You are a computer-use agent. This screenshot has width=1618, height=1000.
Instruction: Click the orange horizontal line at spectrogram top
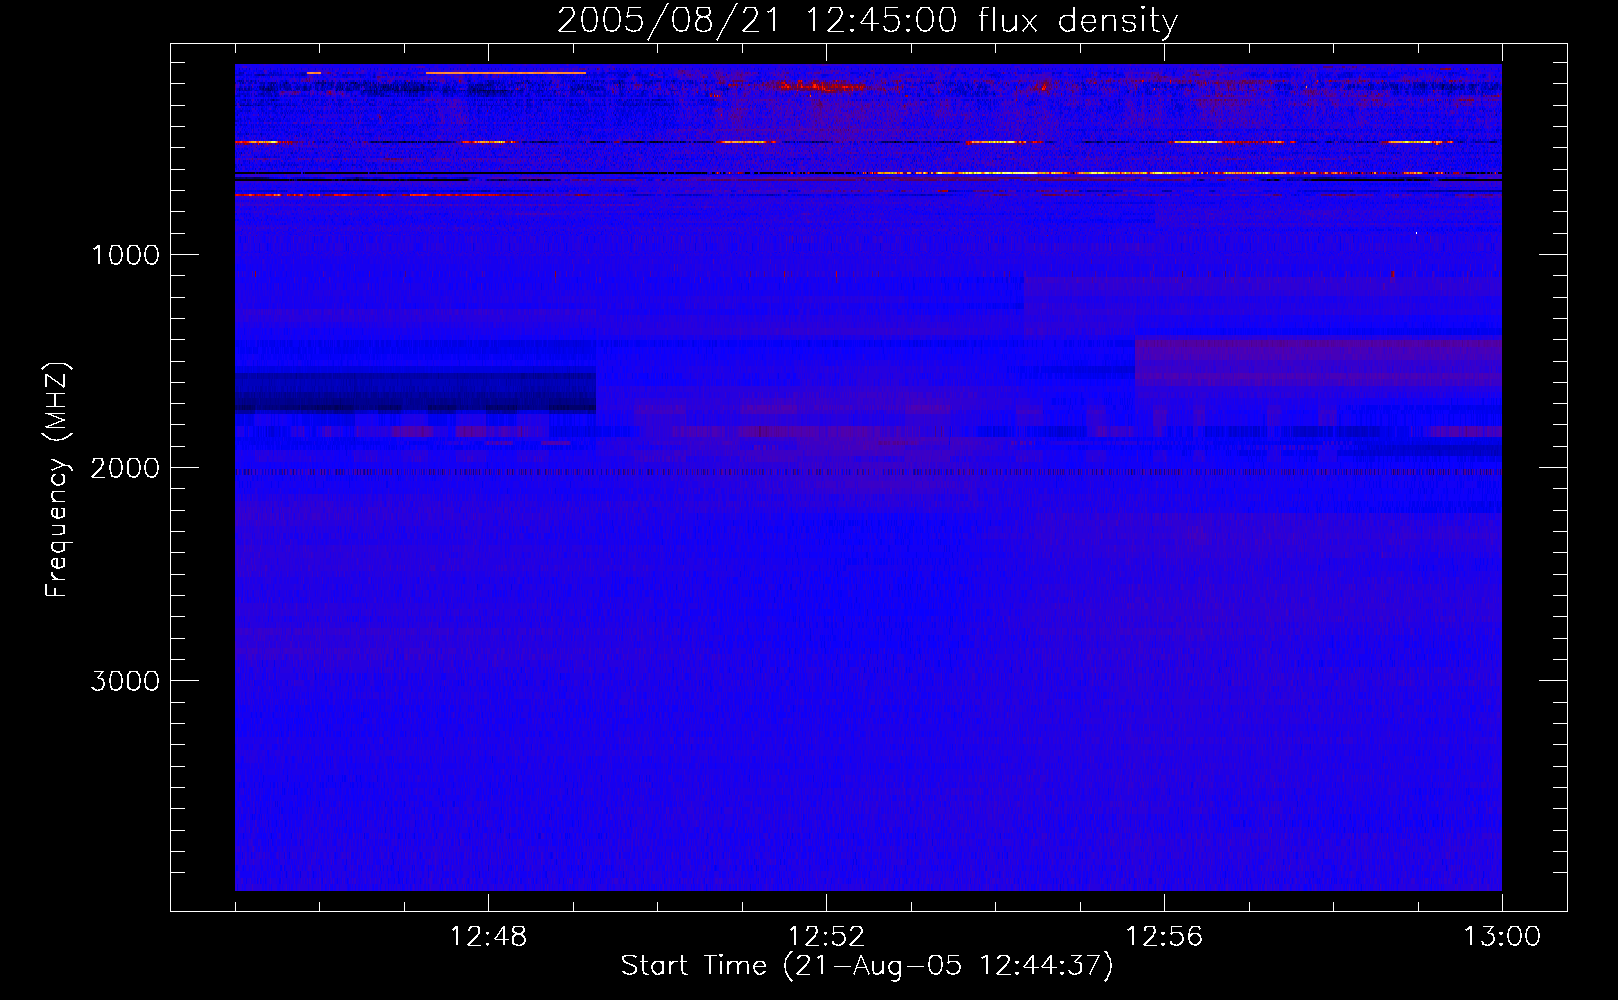click(x=506, y=73)
